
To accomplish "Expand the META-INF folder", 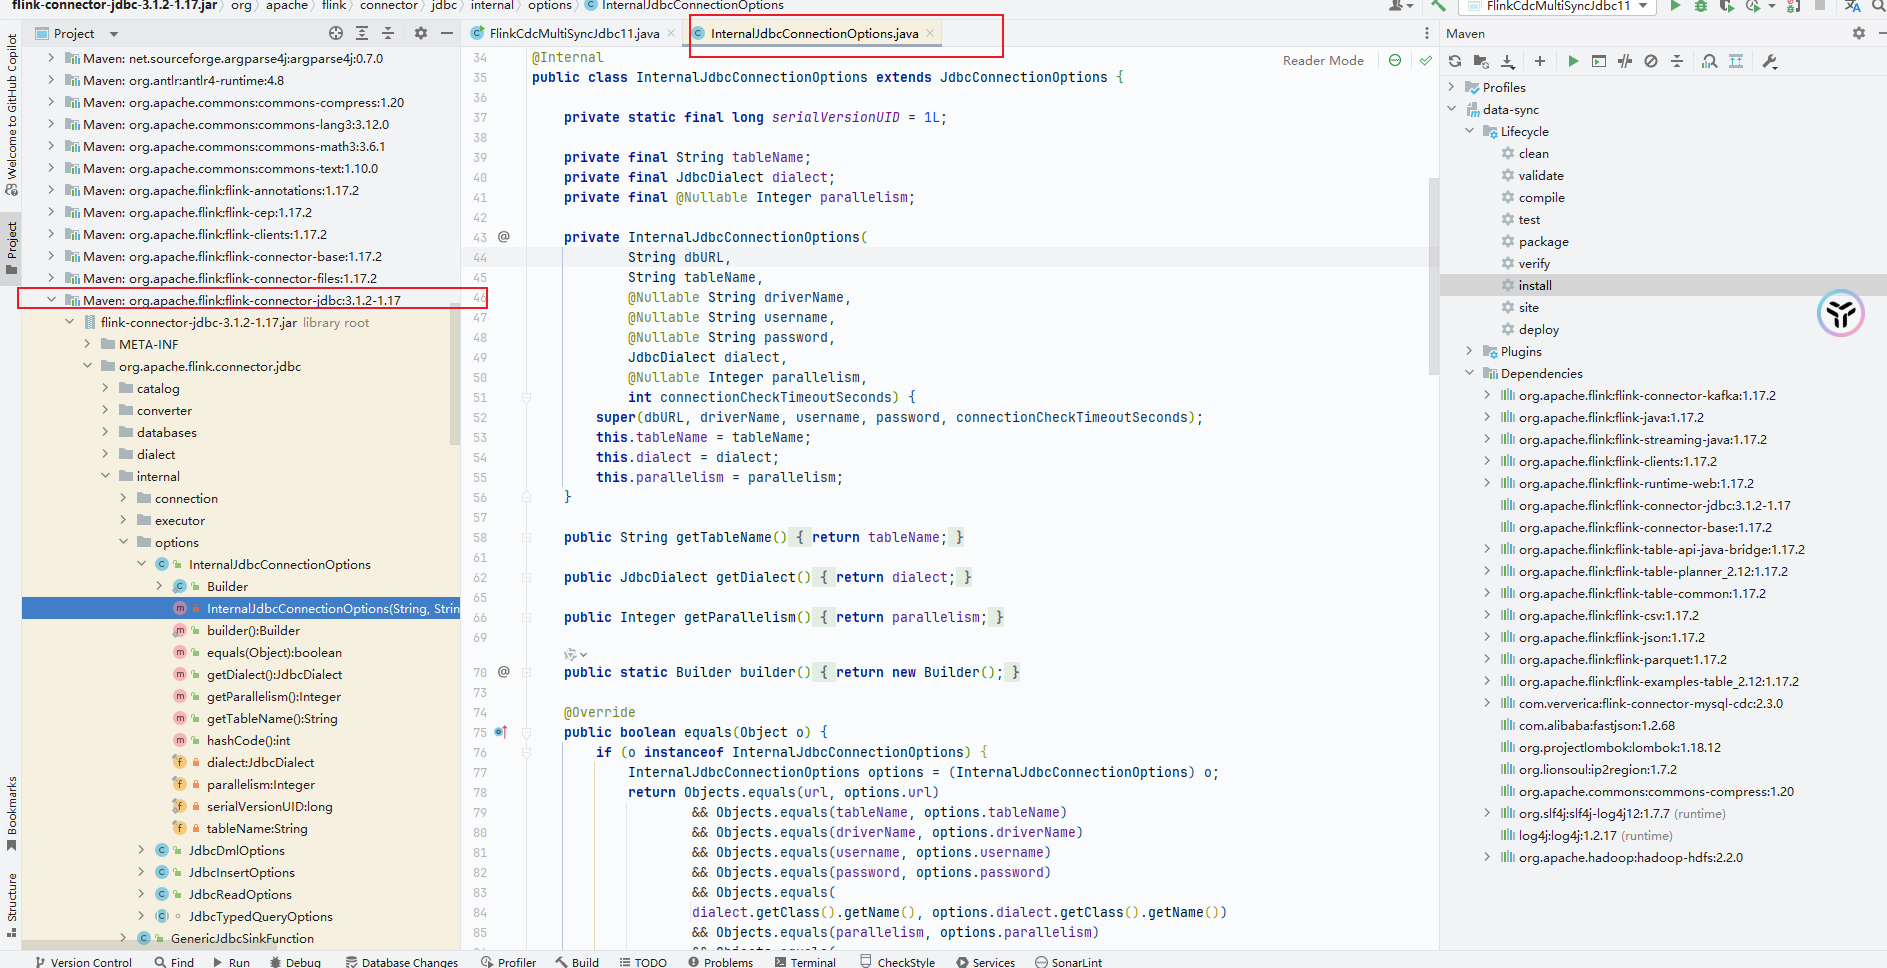I will tap(87, 344).
